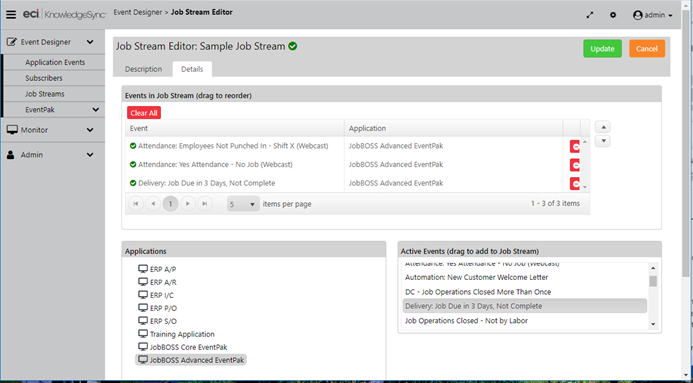This screenshot has width=693, height=383.
Task: Remove Delivery: Job Due in 3 Days row
Action: [575, 183]
